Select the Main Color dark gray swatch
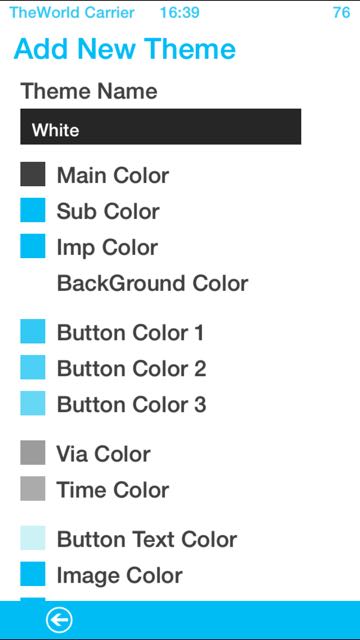Screen dimensions: 360x640 (33, 174)
